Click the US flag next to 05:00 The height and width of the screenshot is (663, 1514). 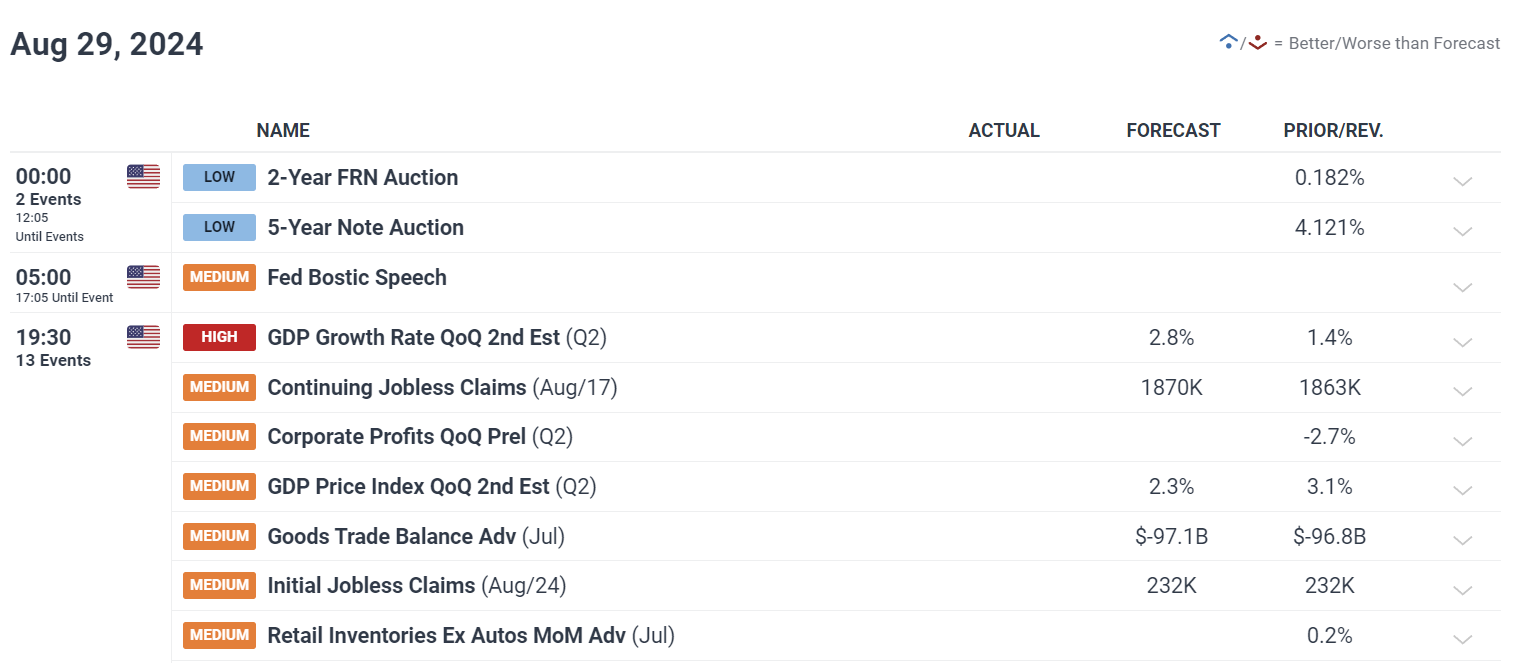tap(143, 277)
